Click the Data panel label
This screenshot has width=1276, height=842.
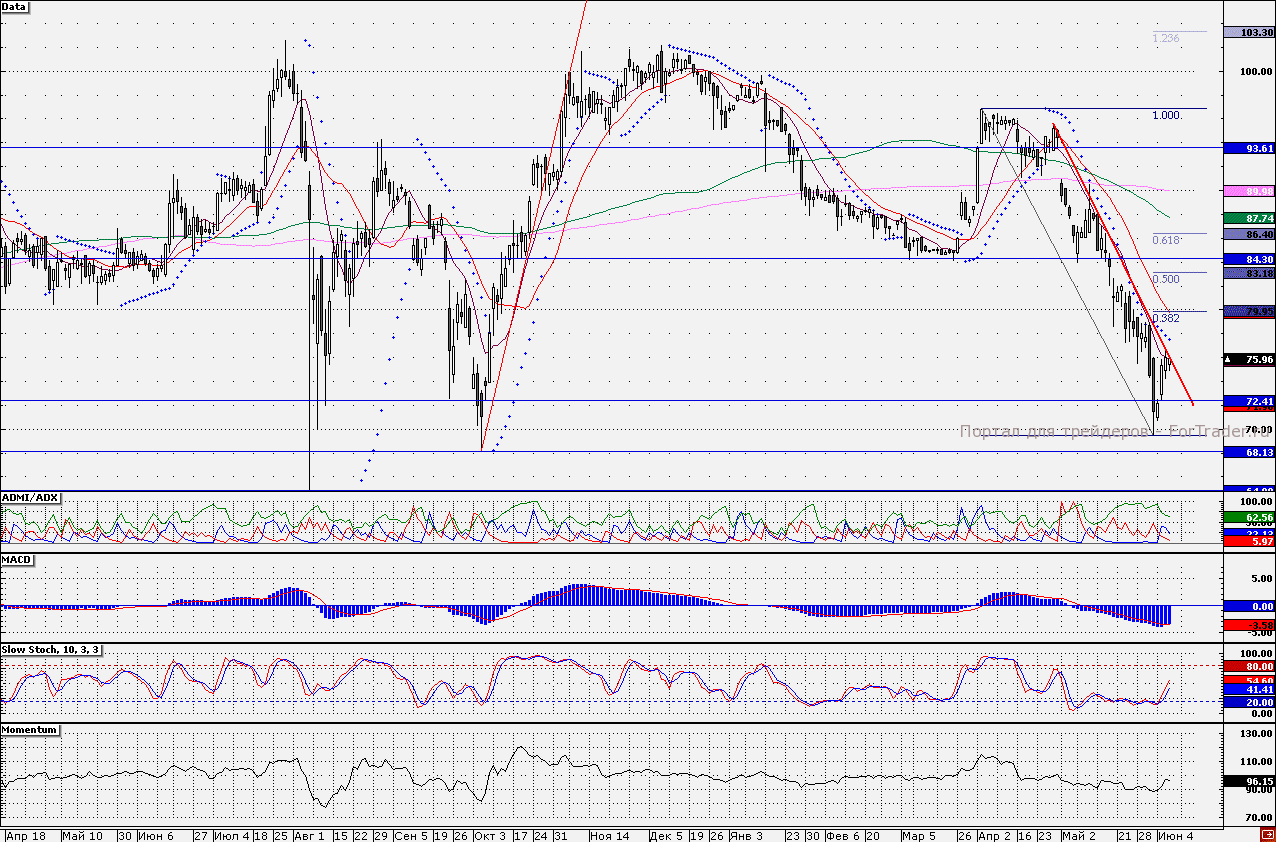[x=15, y=7]
